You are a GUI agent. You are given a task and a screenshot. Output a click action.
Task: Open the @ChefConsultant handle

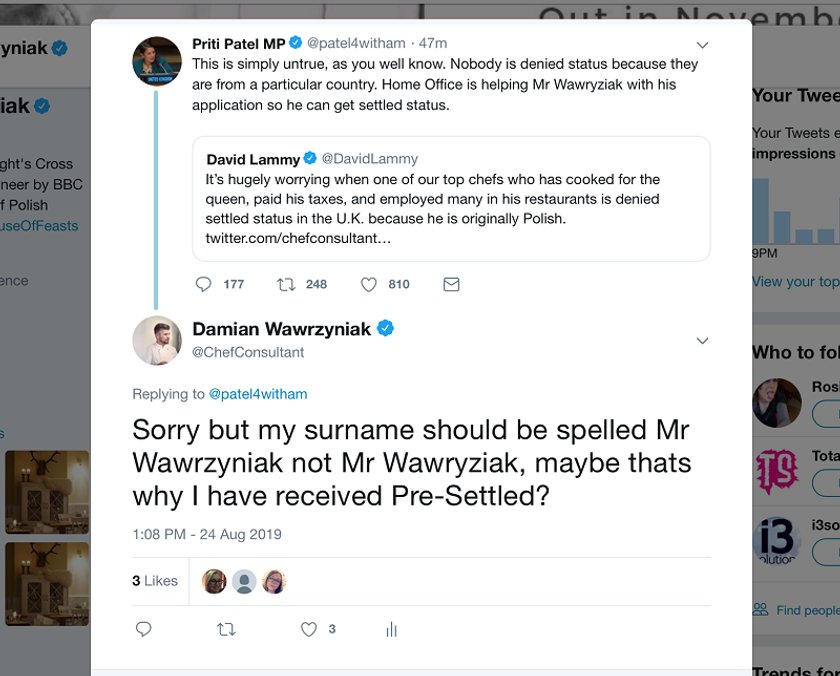coord(248,352)
